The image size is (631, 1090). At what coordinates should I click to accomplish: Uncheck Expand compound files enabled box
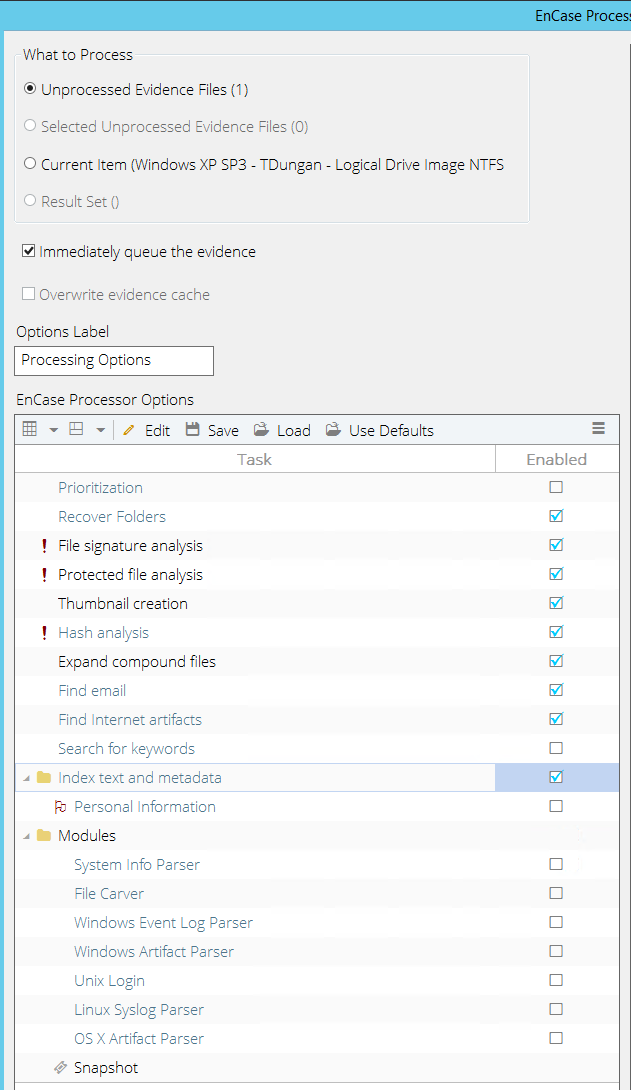coord(556,661)
